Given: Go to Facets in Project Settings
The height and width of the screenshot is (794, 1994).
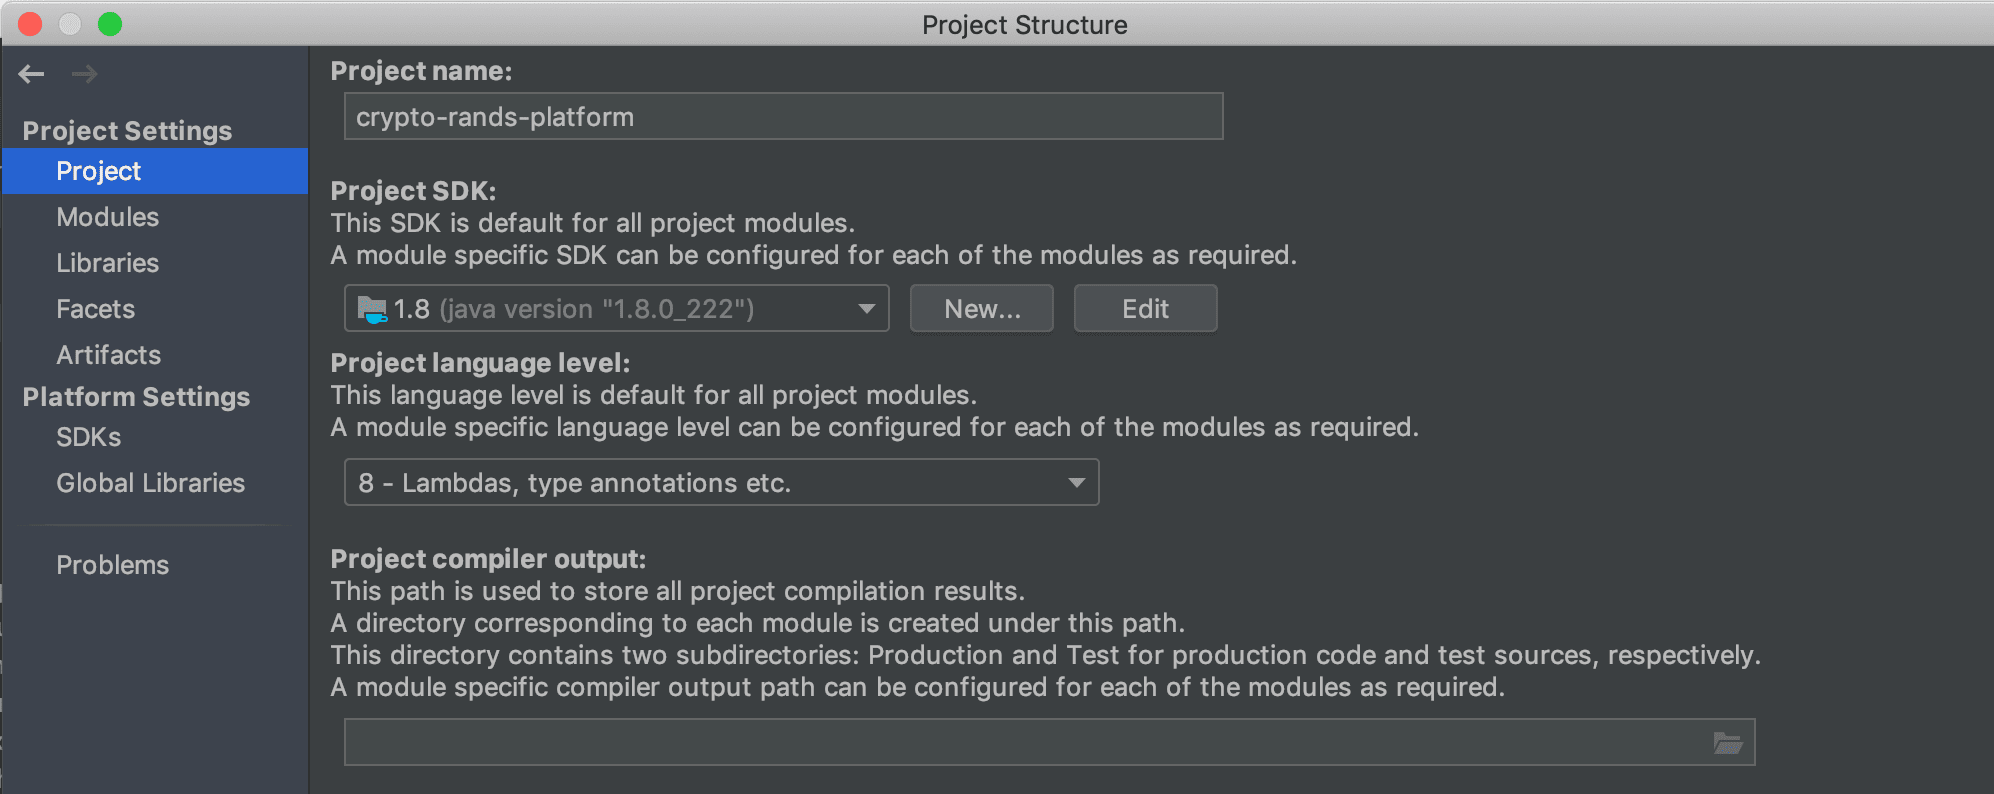Looking at the screenshot, I should (x=96, y=309).
